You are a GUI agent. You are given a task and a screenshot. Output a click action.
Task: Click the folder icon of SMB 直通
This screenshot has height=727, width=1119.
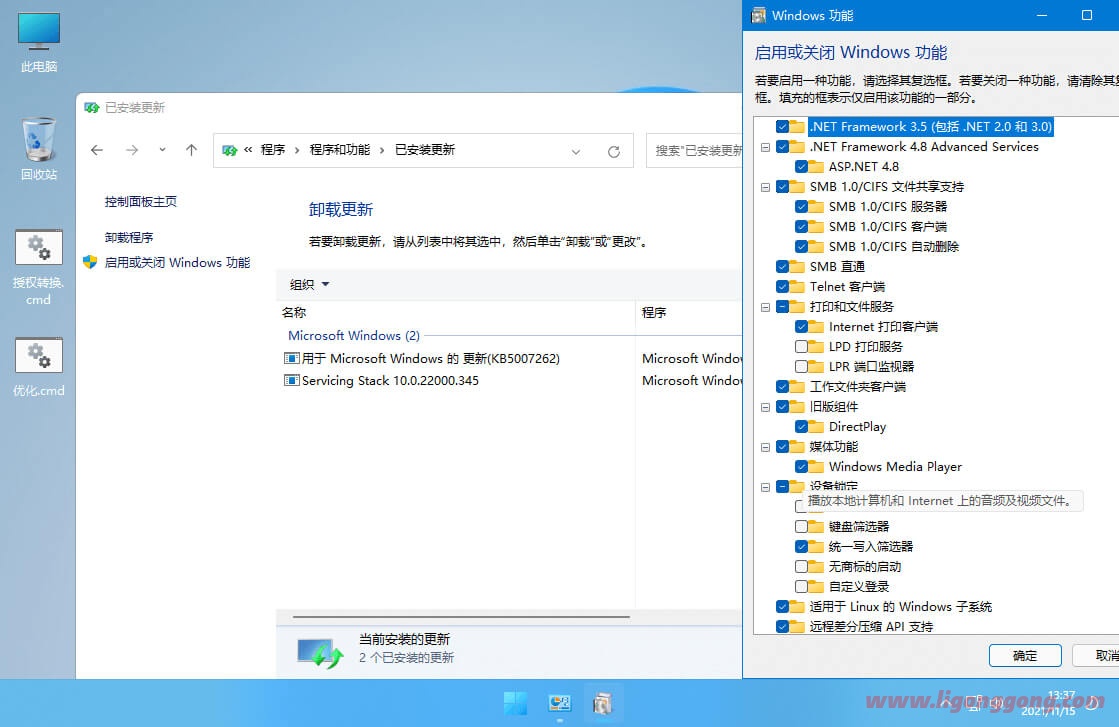(x=796, y=267)
